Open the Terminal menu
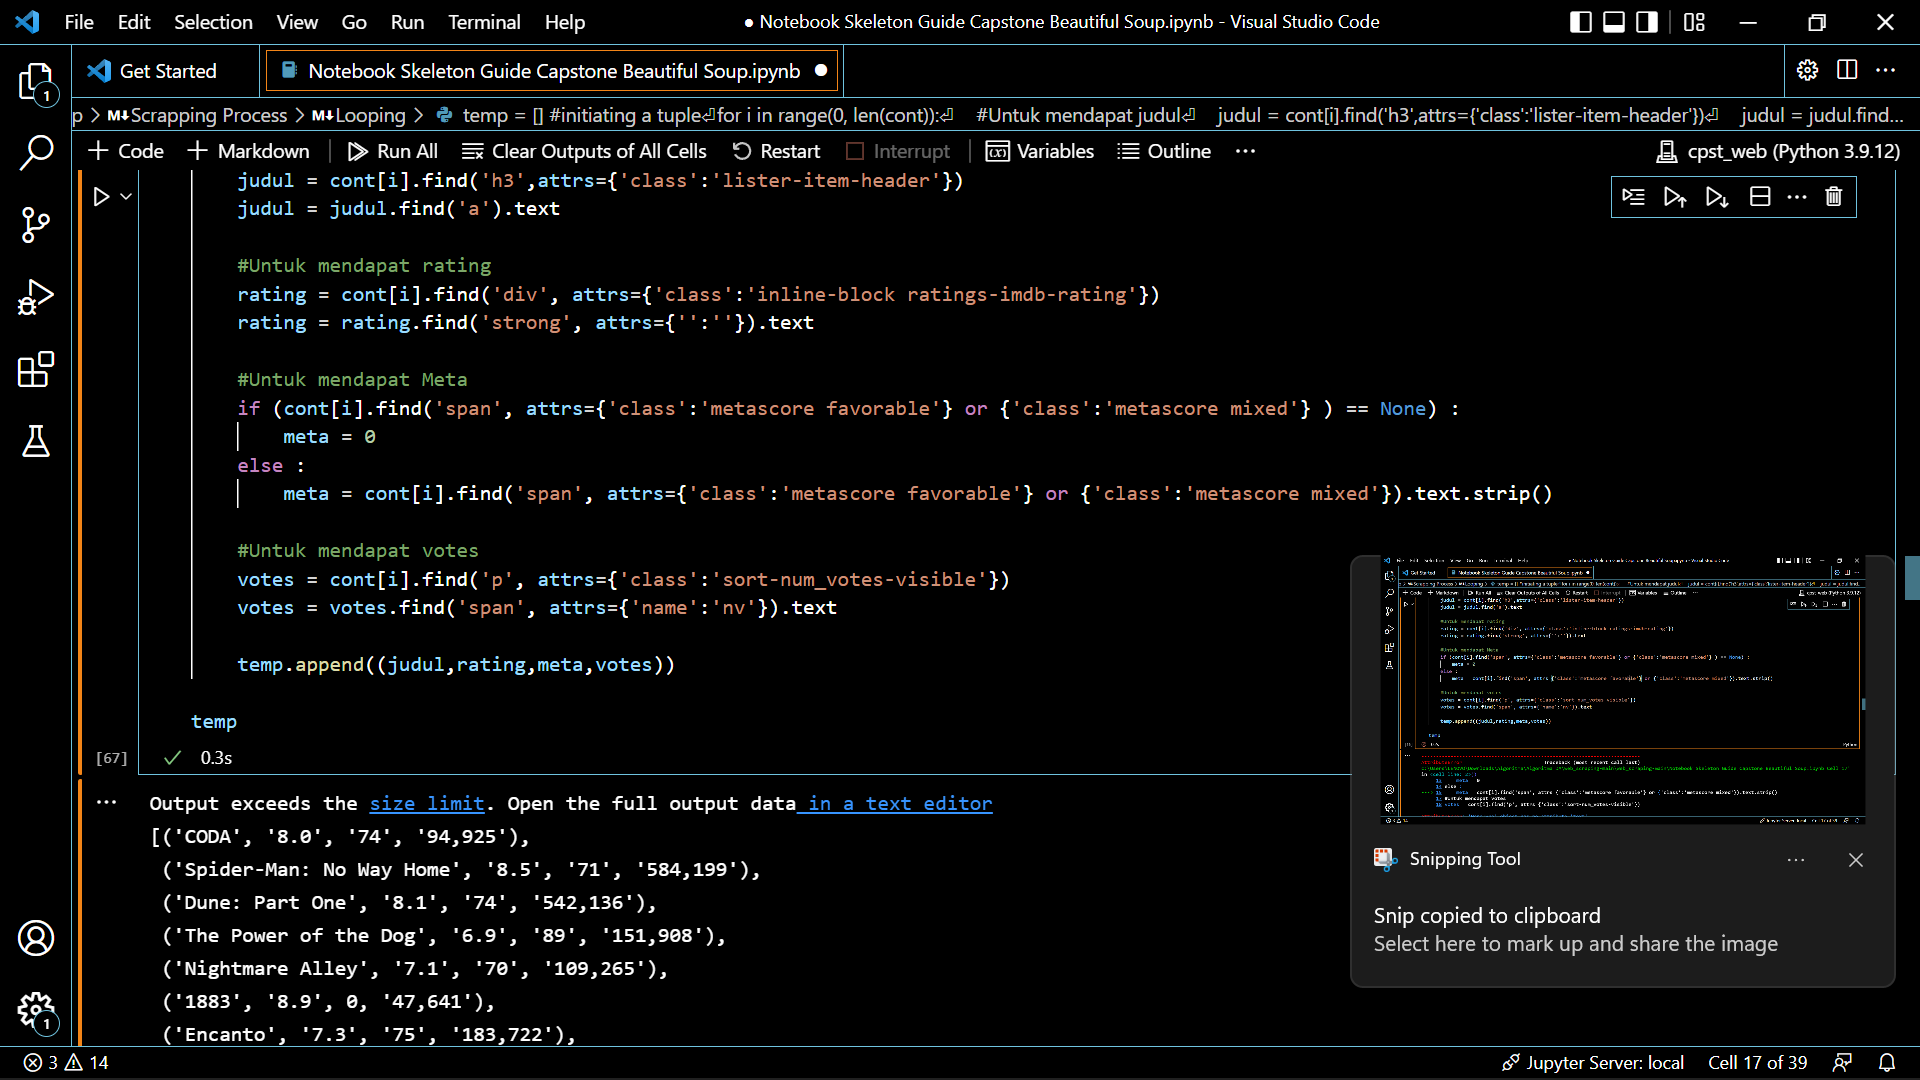This screenshot has height=1080, width=1920. tap(484, 22)
